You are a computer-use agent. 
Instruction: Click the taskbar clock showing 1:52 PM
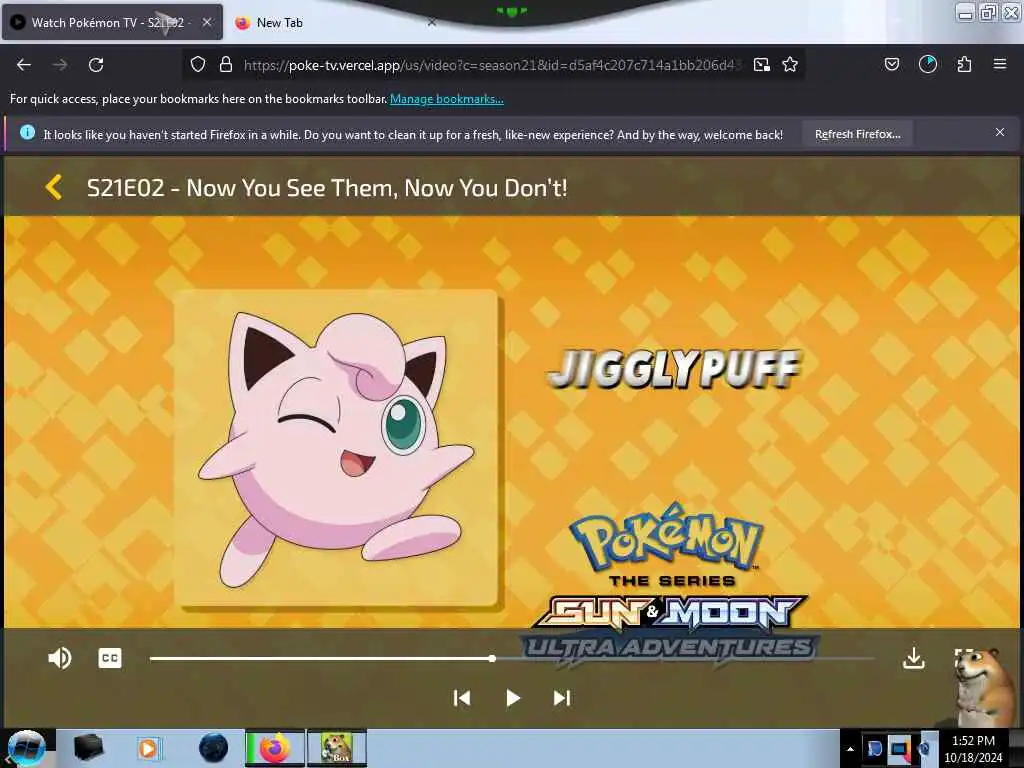[x=973, y=749]
